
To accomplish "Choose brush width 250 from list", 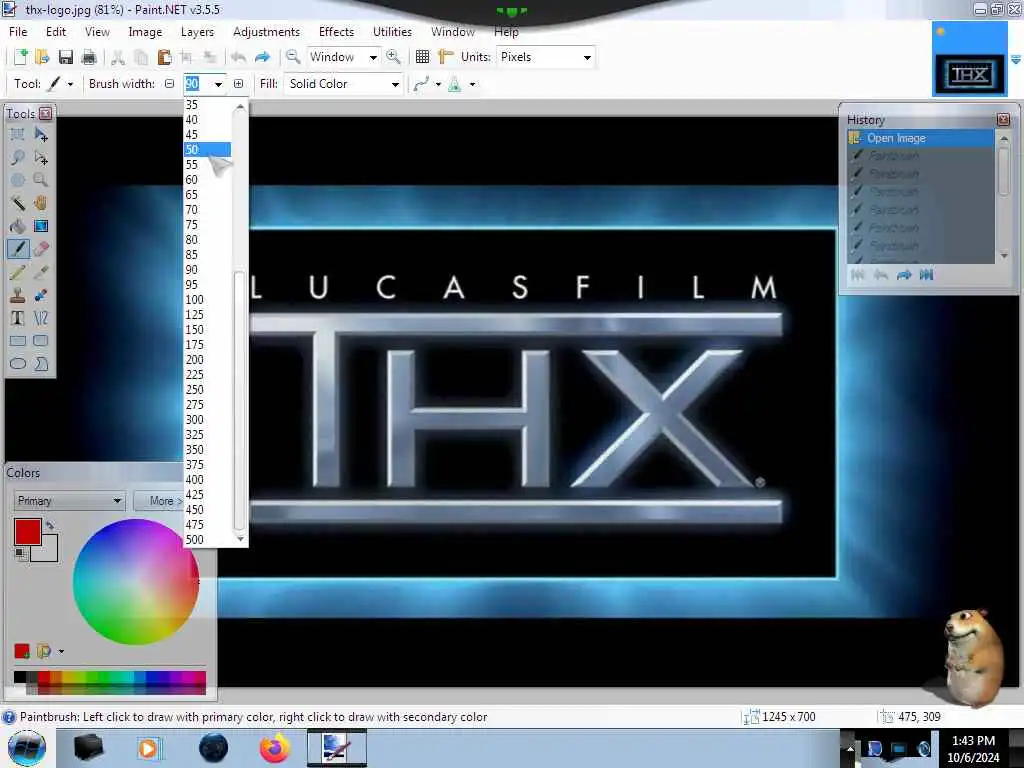I will tap(207, 390).
